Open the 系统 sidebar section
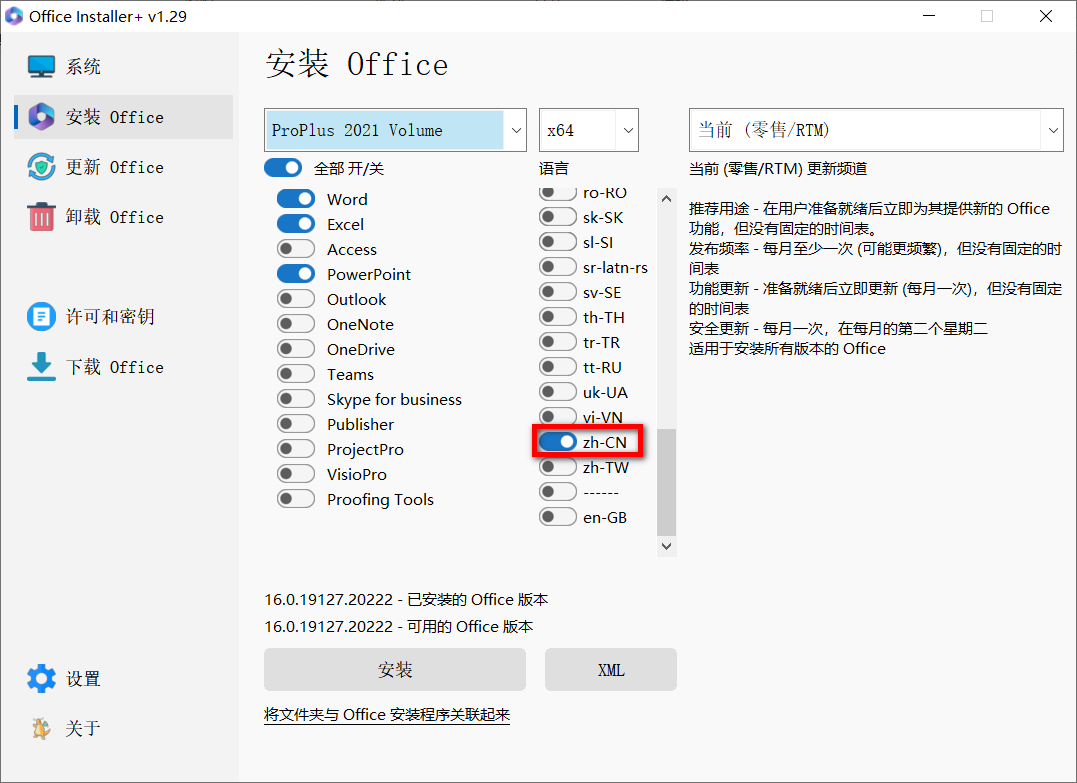The height and width of the screenshot is (783, 1077). point(124,67)
